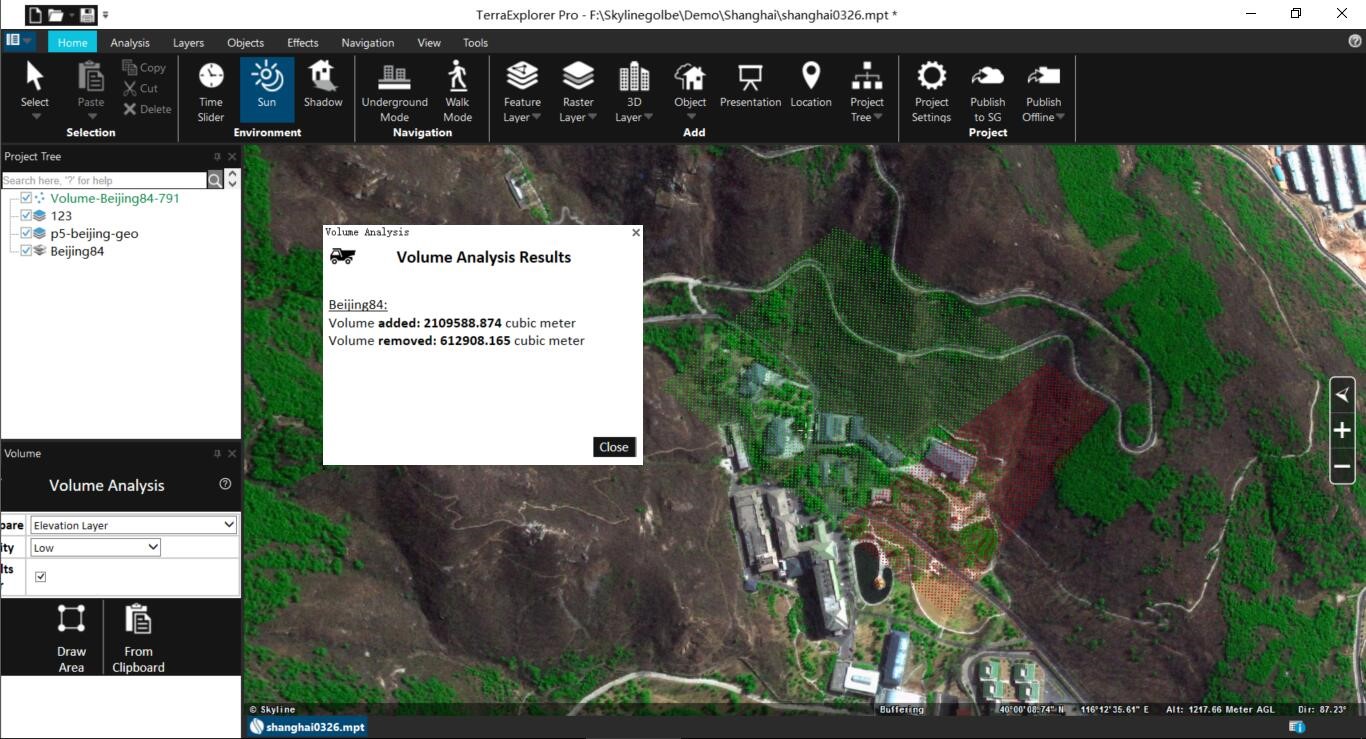Image resolution: width=1366 pixels, height=739 pixels.
Task: Select the p5-beijing-geo tree item
Action: 94,233
